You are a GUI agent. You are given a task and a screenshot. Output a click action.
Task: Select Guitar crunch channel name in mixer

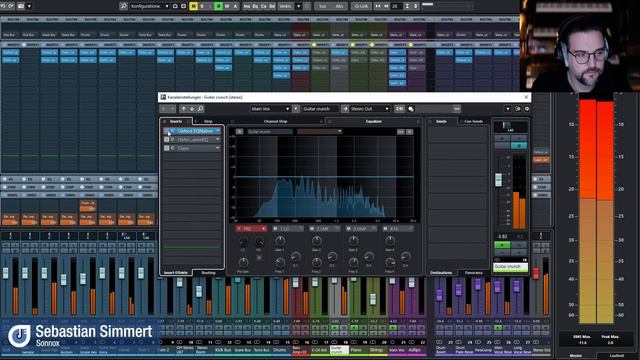[339, 350]
